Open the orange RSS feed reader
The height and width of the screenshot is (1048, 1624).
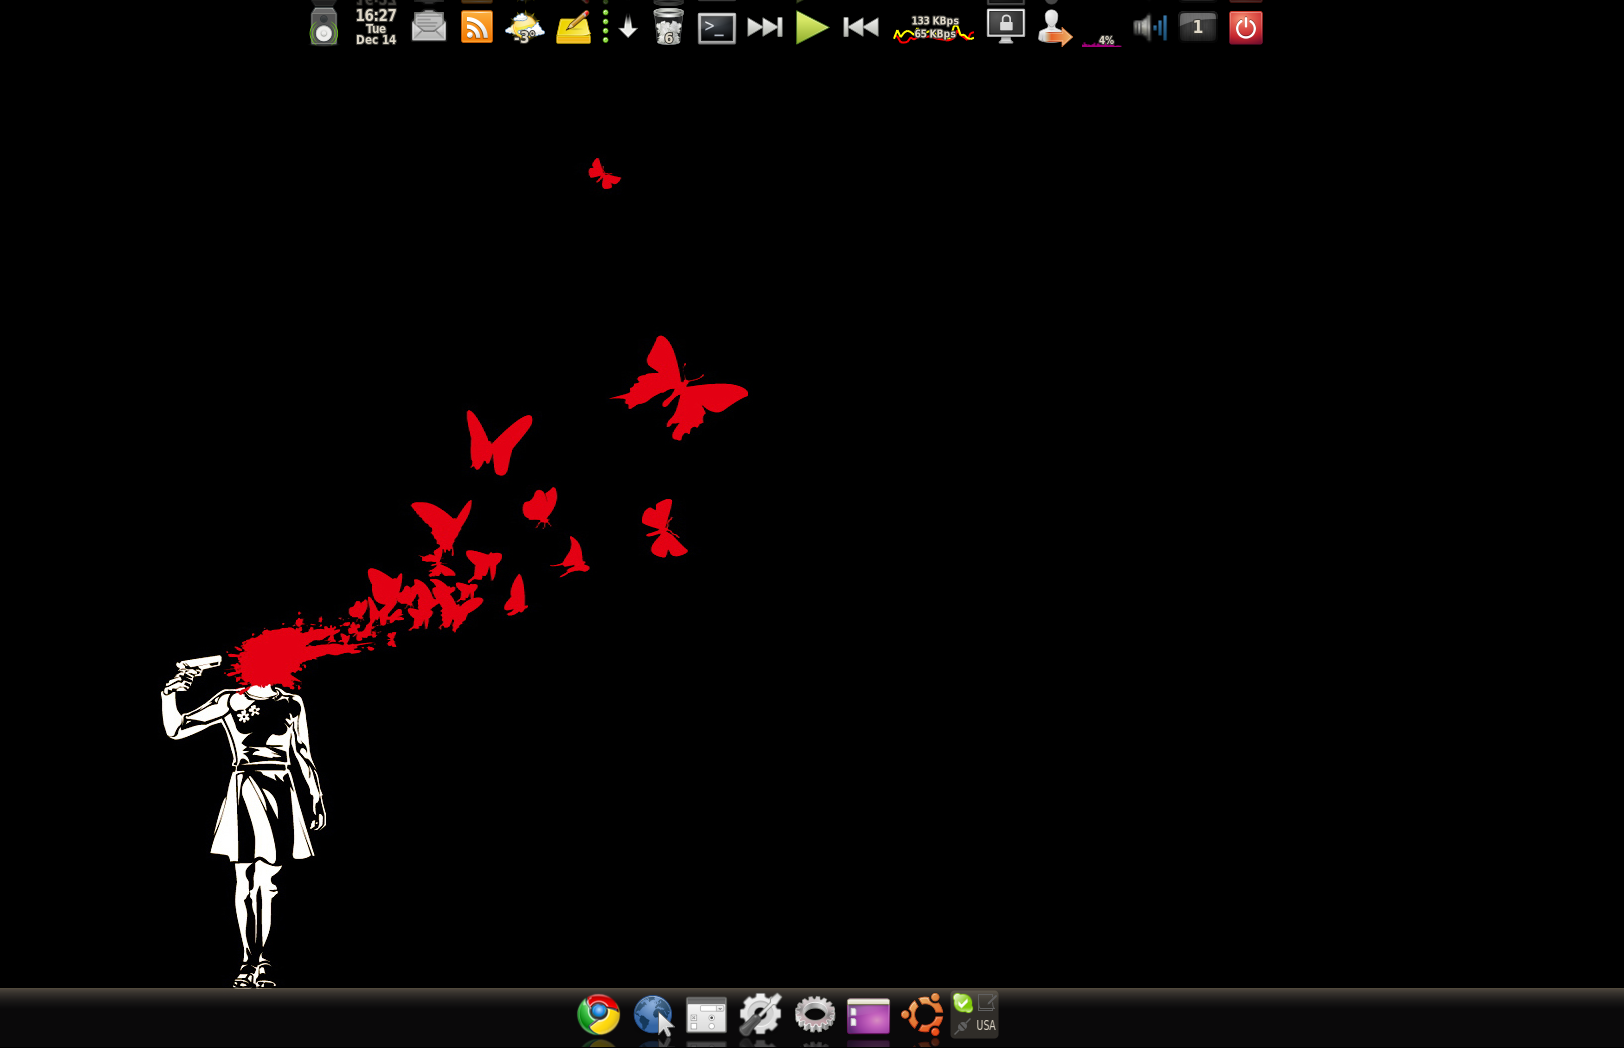point(477,27)
